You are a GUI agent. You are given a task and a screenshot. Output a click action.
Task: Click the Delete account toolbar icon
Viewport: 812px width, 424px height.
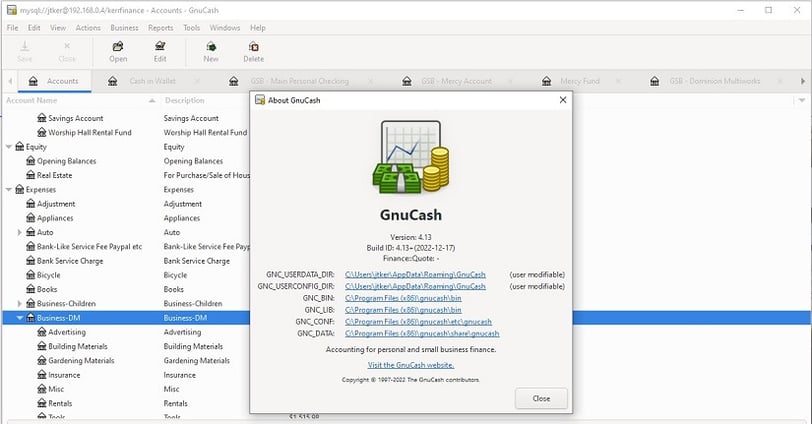[254, 47]
